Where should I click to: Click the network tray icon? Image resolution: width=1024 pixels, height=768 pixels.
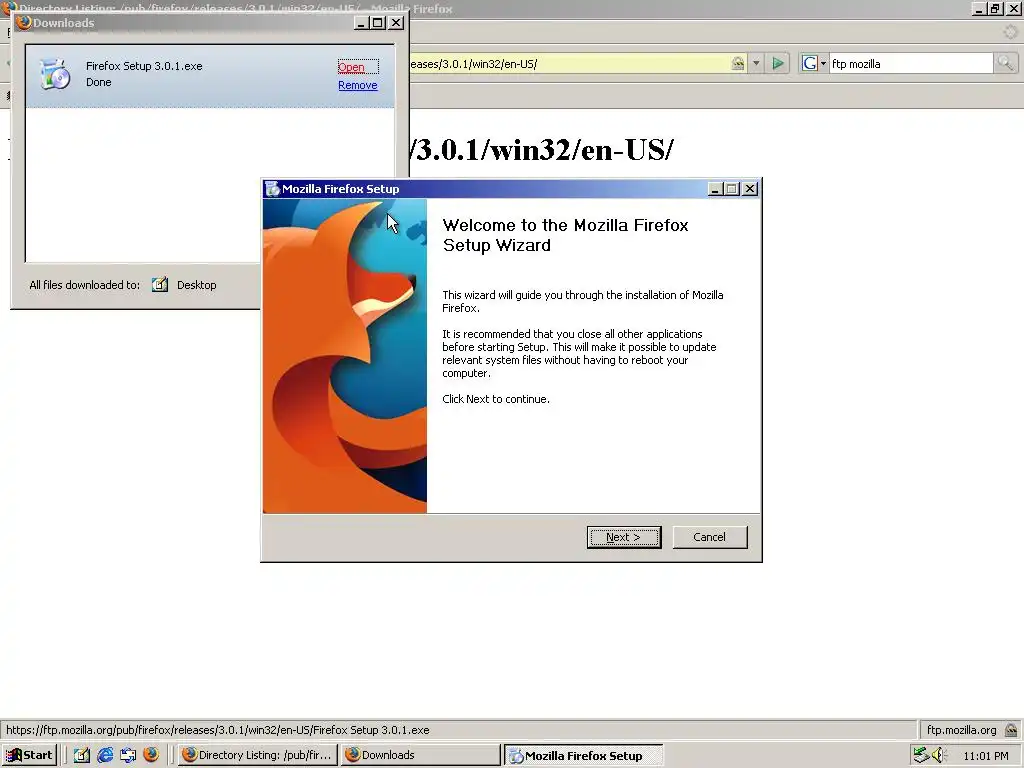pyautogui.click(x=921, y=755)
